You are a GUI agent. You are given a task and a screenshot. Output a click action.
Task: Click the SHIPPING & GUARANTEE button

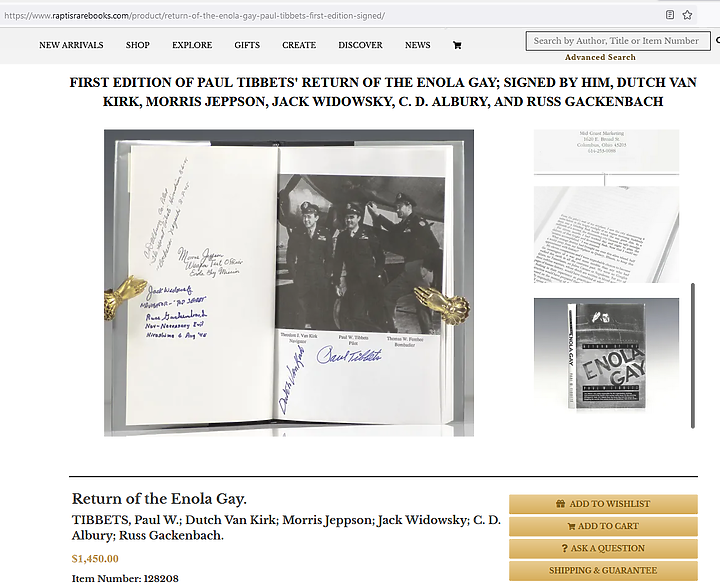point(603,570)
